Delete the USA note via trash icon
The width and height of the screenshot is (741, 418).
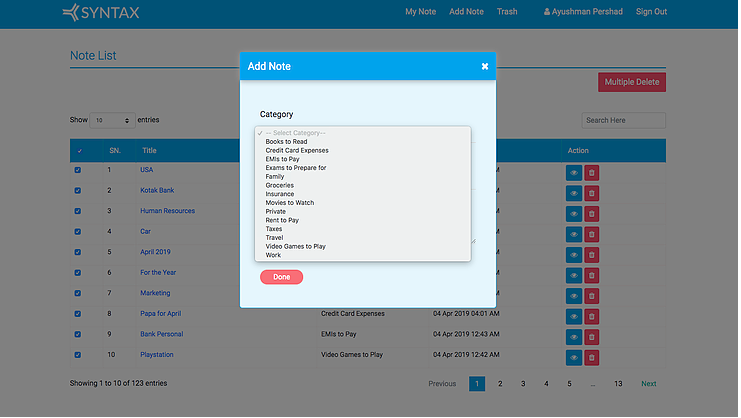[x=591, y=173]
